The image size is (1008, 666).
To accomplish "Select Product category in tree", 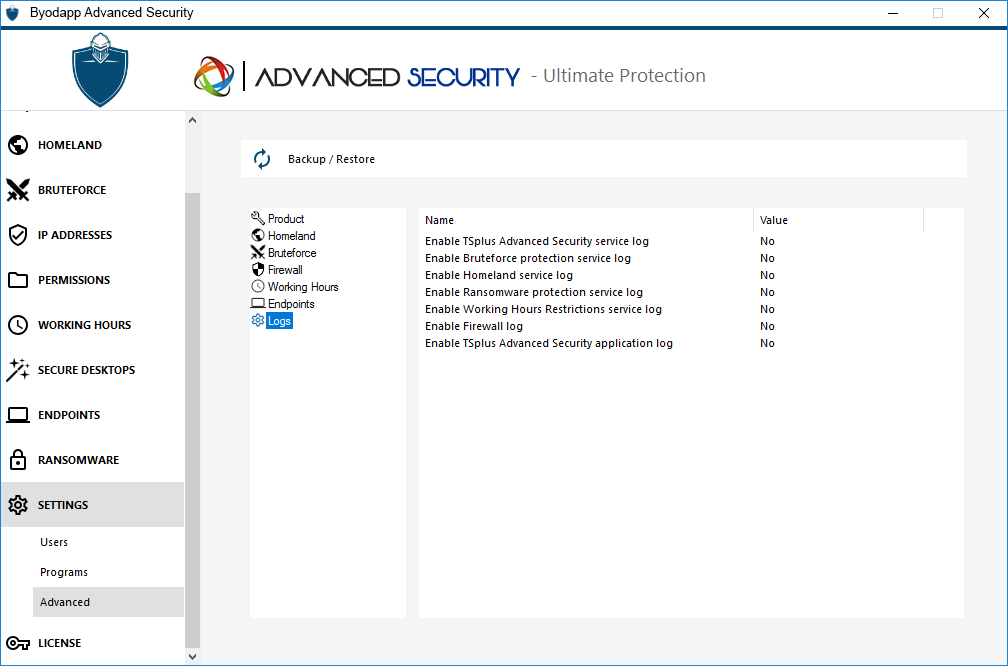I will point(286,219).
